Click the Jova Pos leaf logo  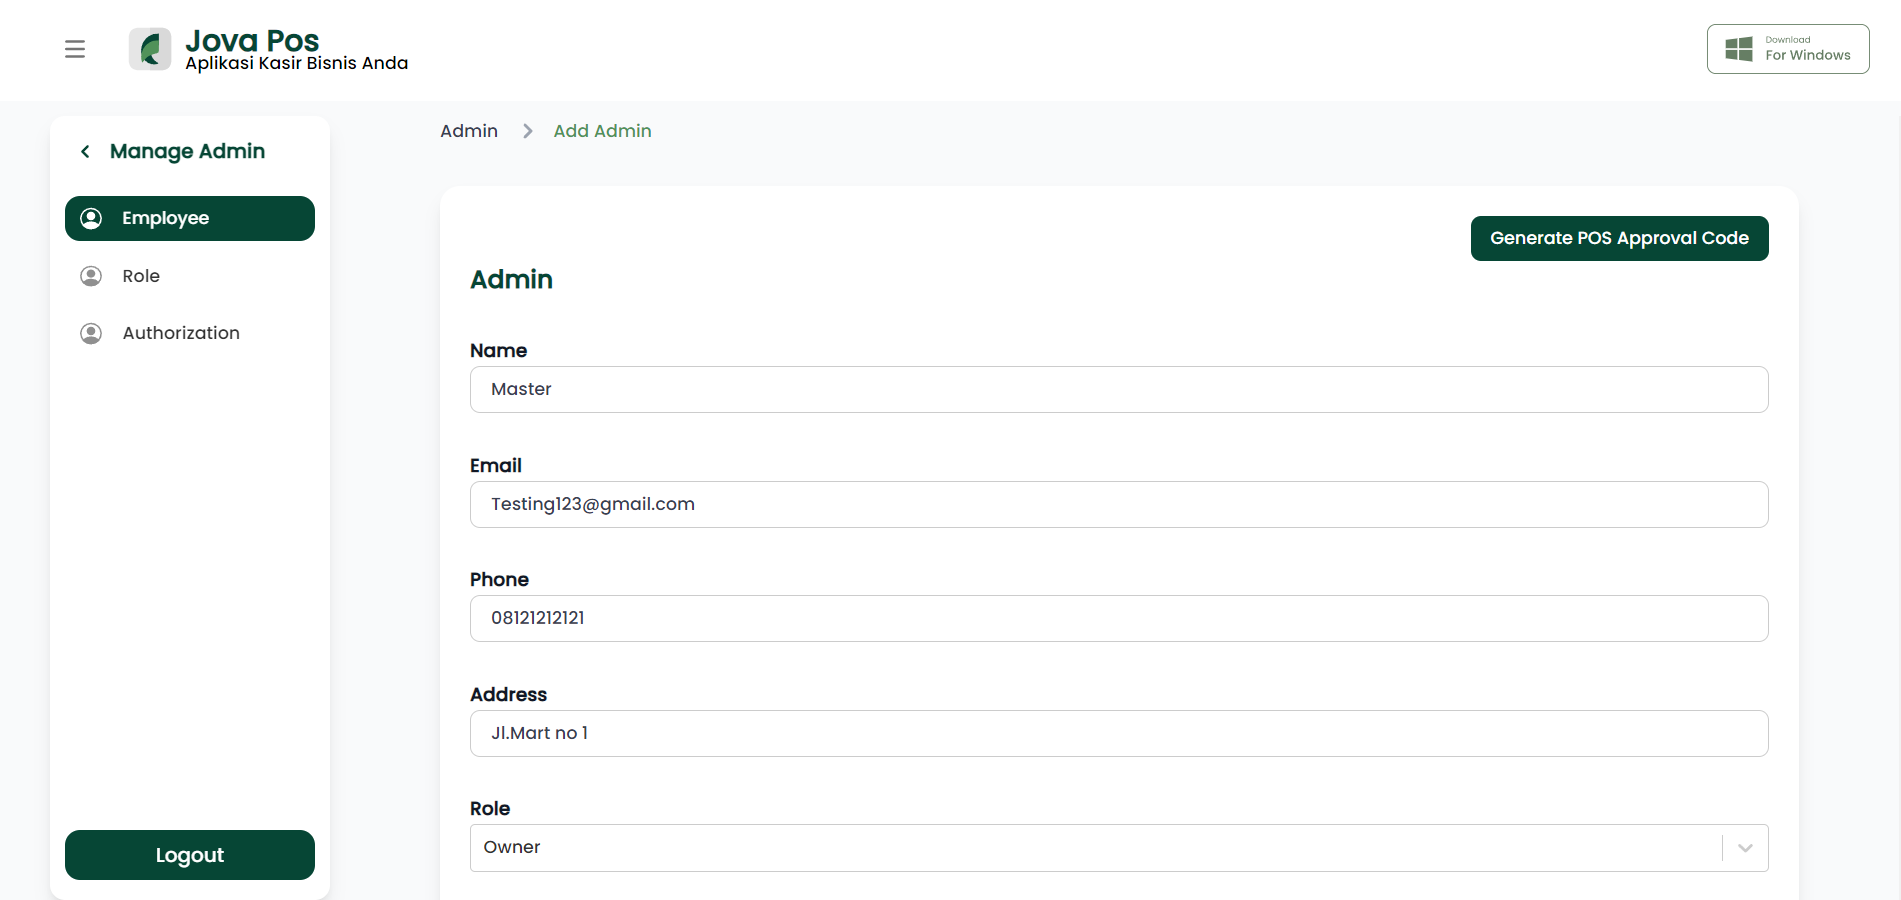pyautogui.click(x=150, y=49)
